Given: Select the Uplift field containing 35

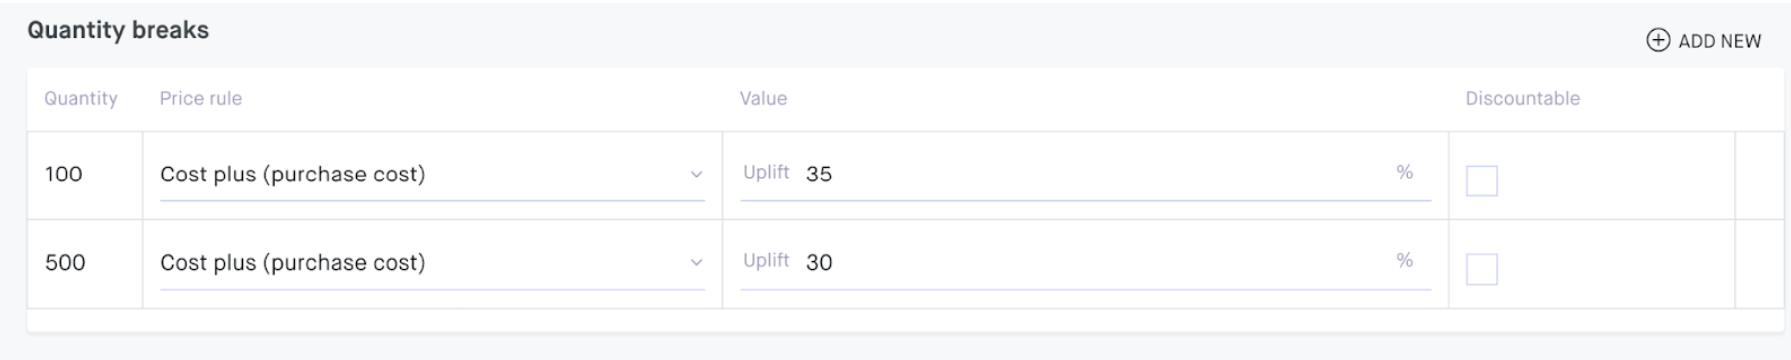Looking at the screenshot, I should [1086, 174].
